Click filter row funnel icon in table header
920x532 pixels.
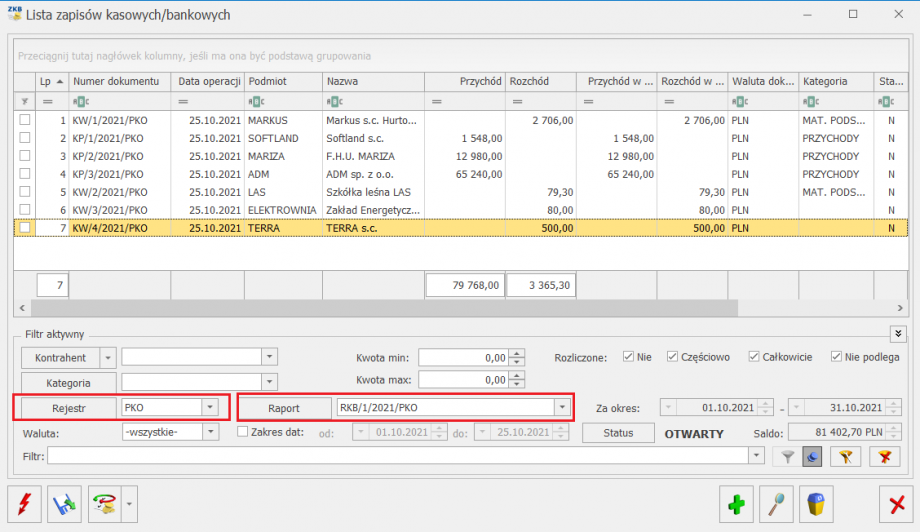[25, 101]
